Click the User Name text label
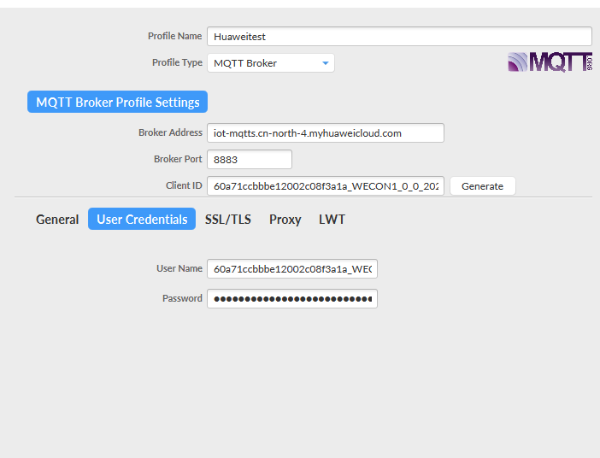 point(179,269)
